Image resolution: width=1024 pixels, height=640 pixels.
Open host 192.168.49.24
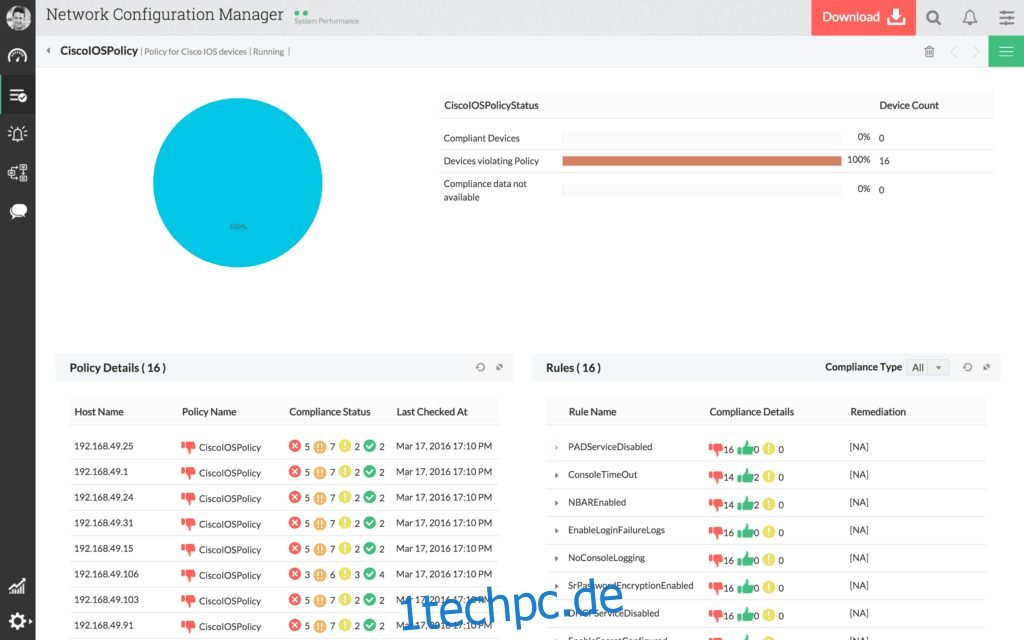(x=103, y=497)
